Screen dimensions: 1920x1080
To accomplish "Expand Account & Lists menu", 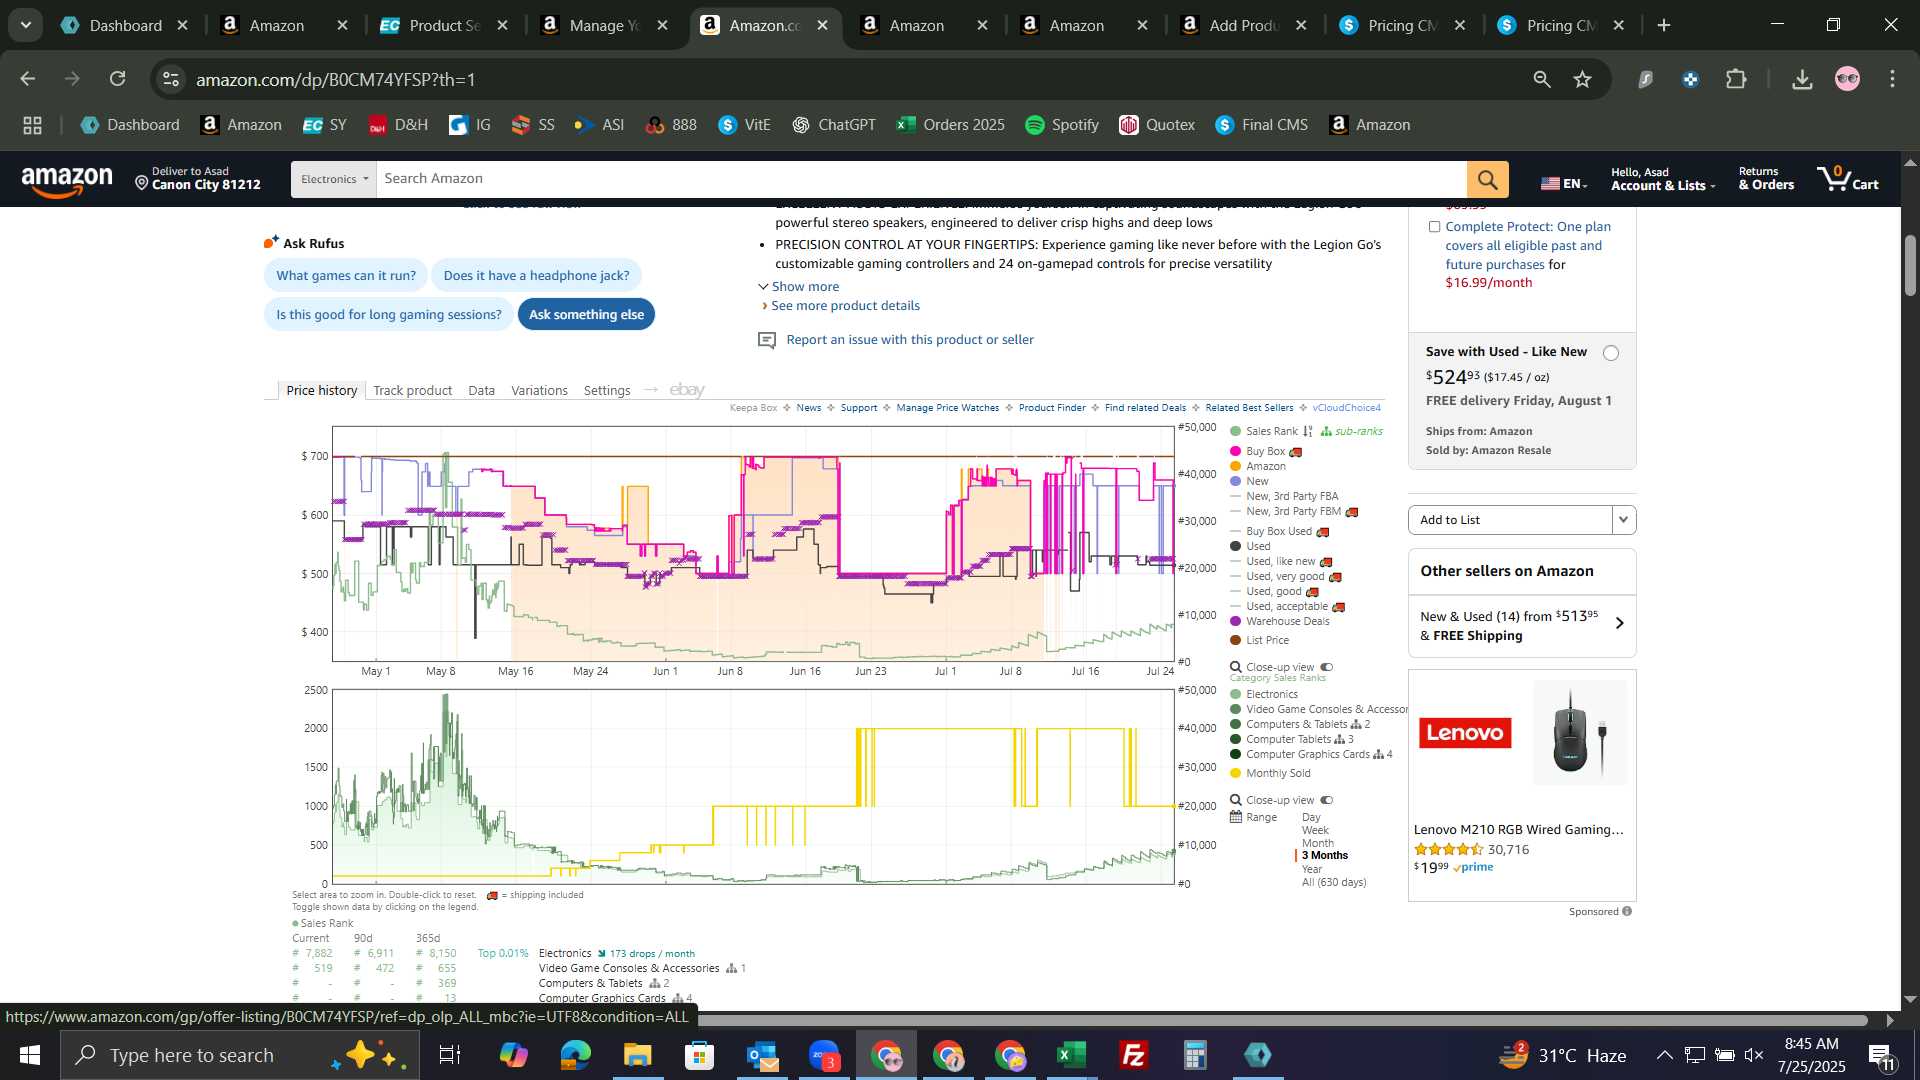I will click(x=1662, y=180).
